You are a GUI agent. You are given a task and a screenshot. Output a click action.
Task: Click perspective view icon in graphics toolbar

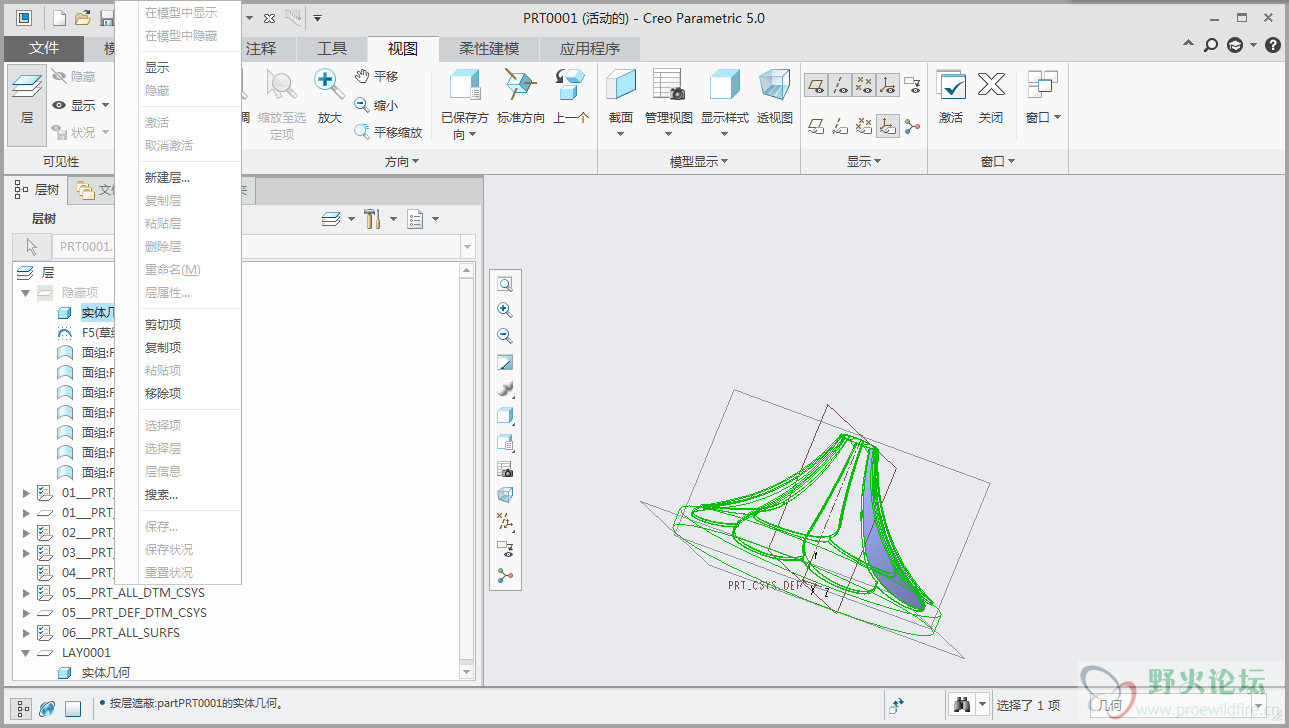[505, 495]
